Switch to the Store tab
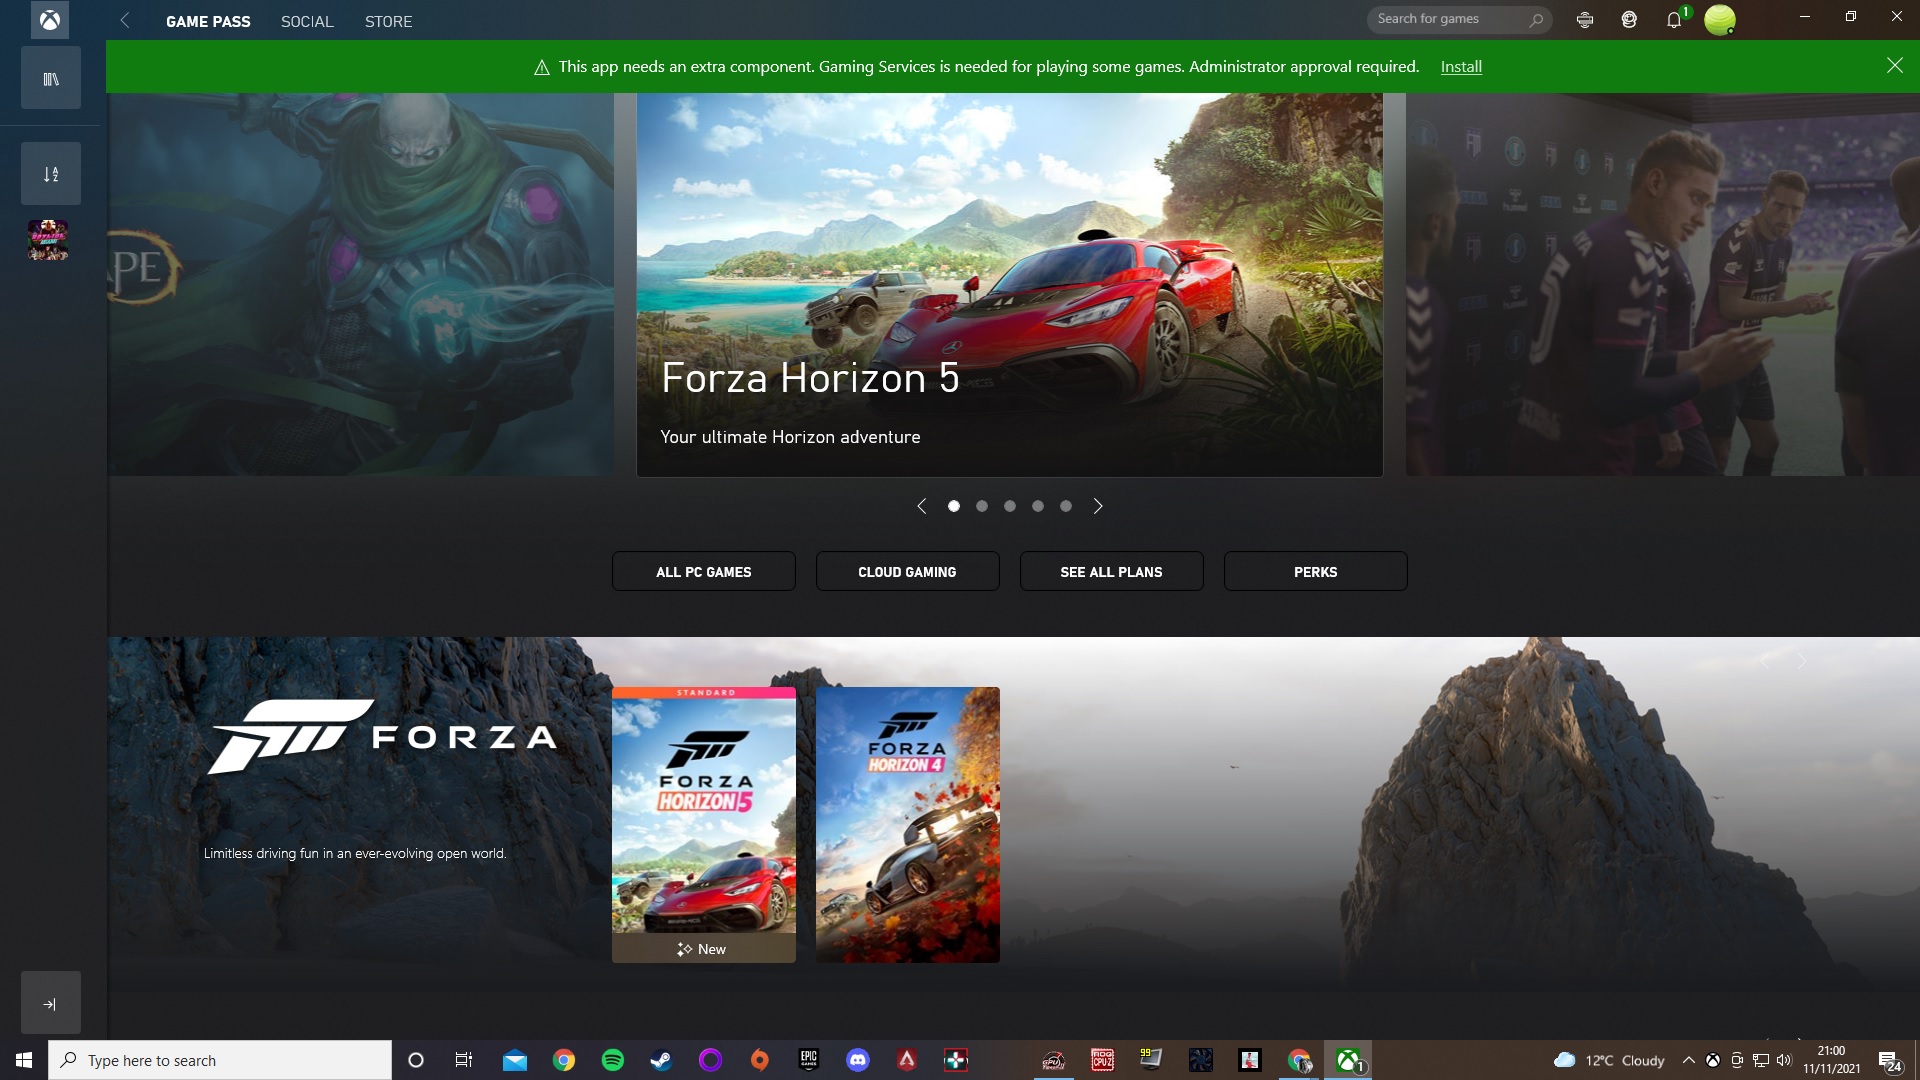Screen dimensions: 1920x1080 [388, 21]
